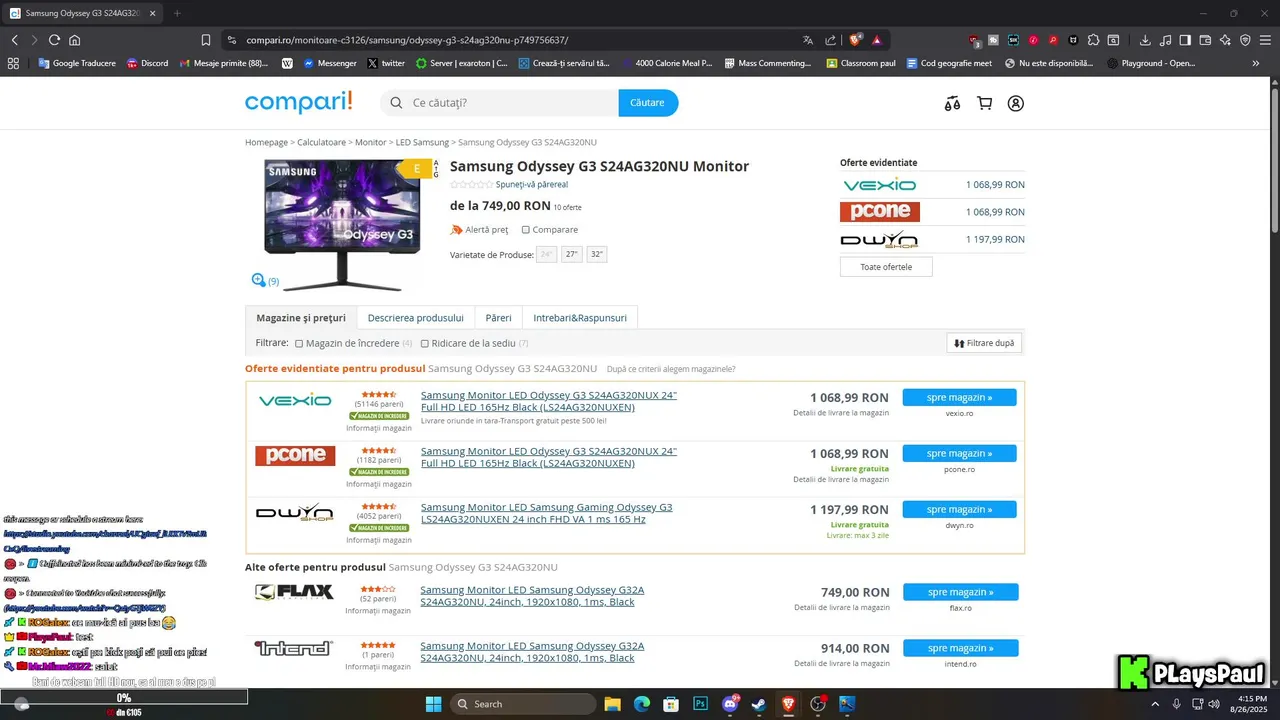Image resolution: width=1280 pixels, height=720 pixels.
Task: Switch to the Intrebari&Raspunsuri tab
Action: [580, 318]
